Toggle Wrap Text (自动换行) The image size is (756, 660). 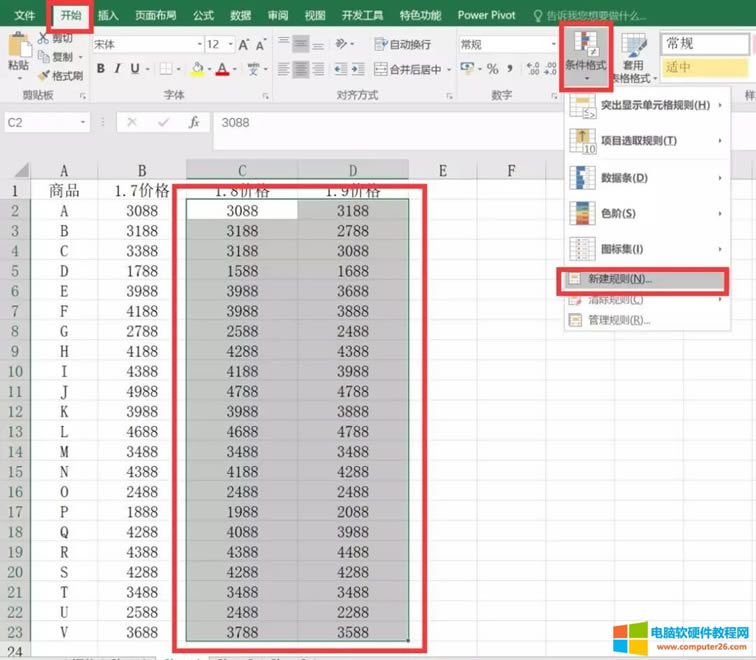tap(402, 45)
